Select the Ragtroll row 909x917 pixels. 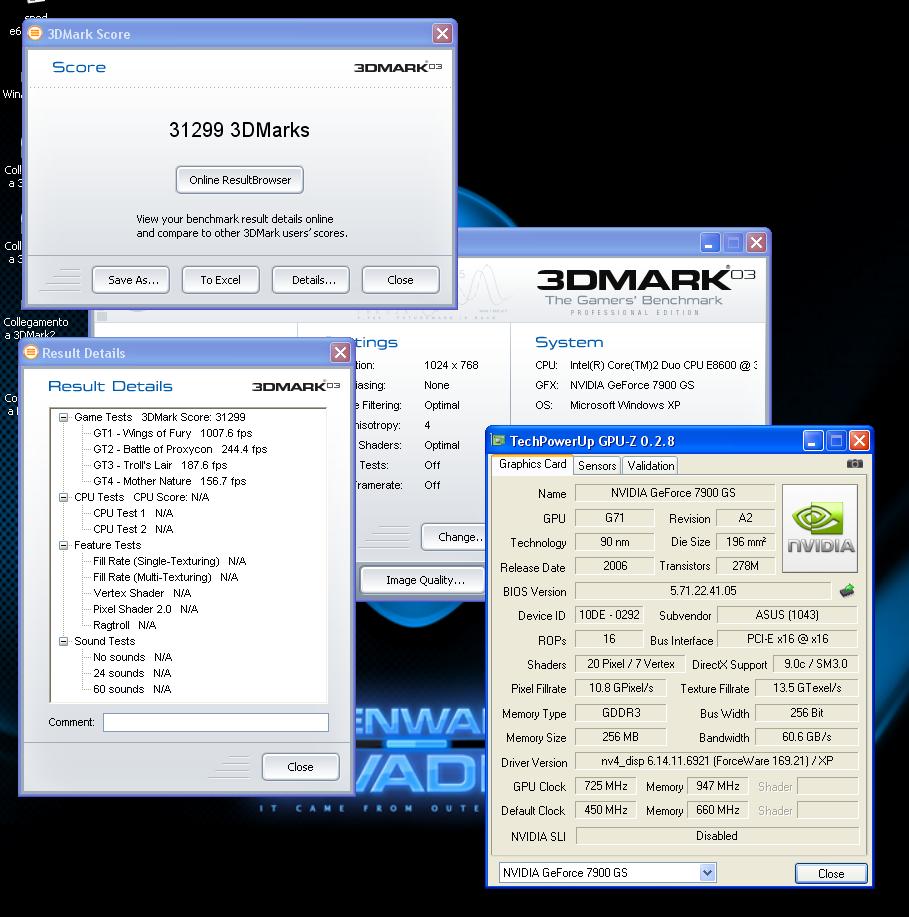point(125,625)
